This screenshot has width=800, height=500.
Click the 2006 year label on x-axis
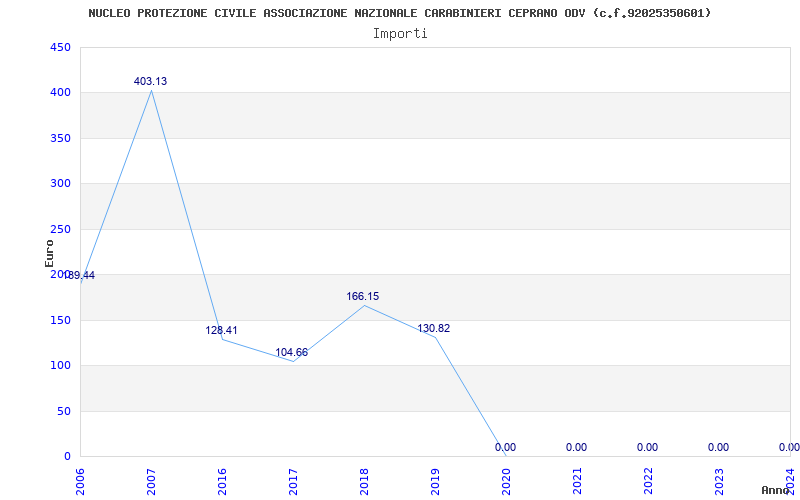point(80,482)
